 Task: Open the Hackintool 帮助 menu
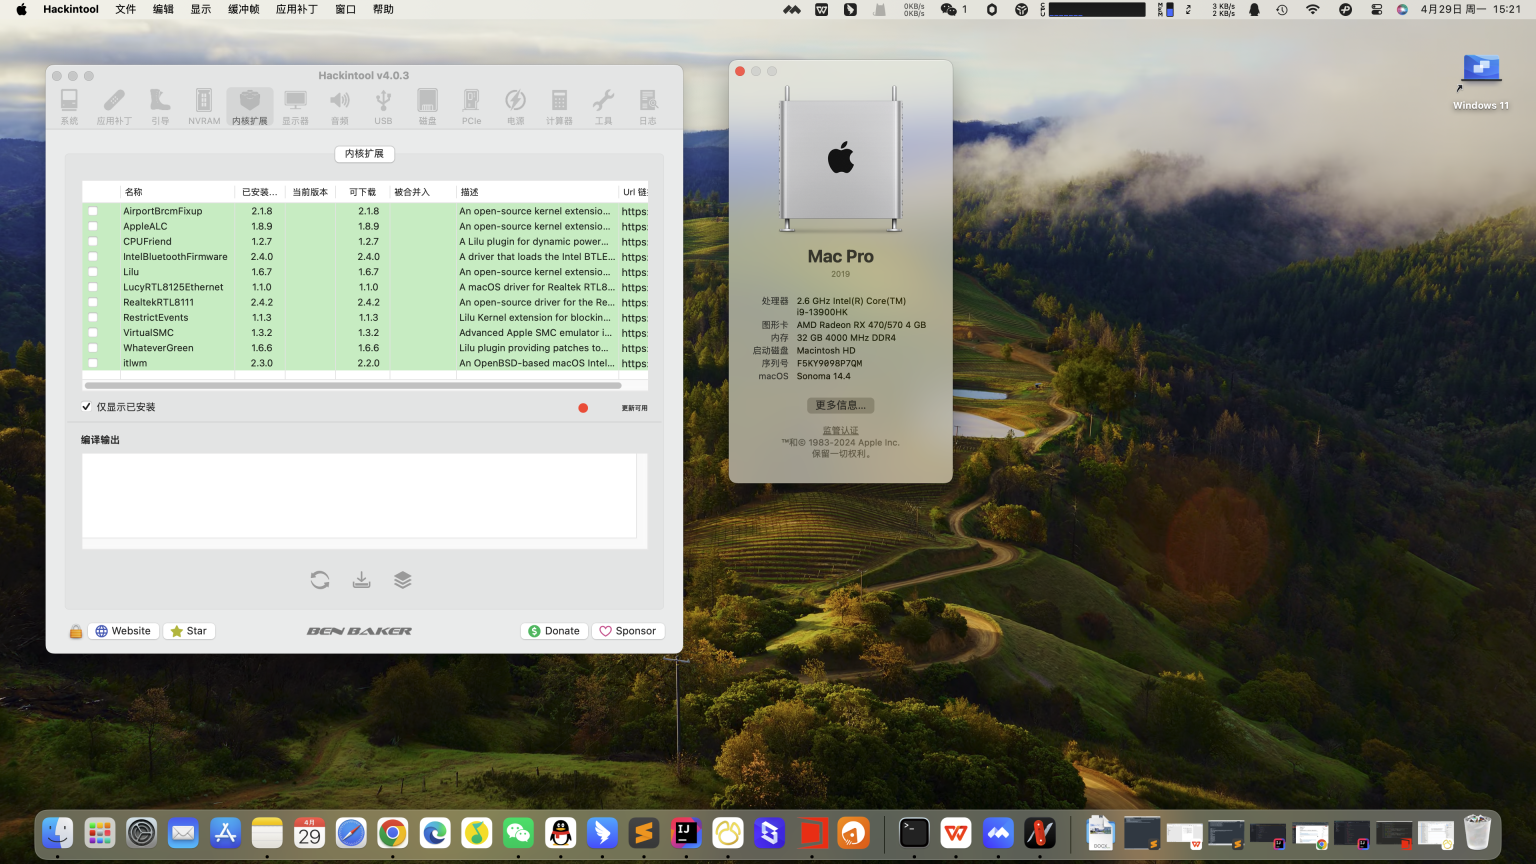click(383, 8)
